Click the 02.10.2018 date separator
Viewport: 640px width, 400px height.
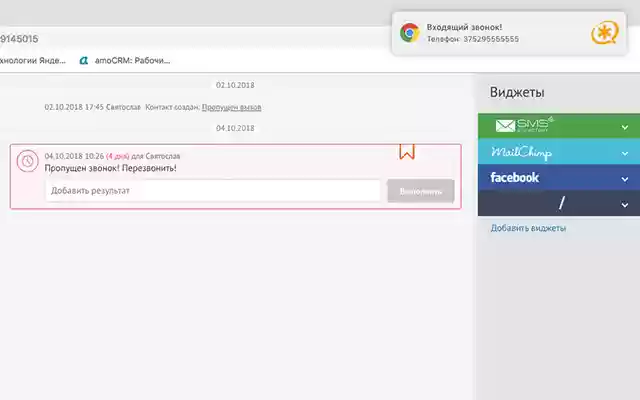[x=235, y=85]
